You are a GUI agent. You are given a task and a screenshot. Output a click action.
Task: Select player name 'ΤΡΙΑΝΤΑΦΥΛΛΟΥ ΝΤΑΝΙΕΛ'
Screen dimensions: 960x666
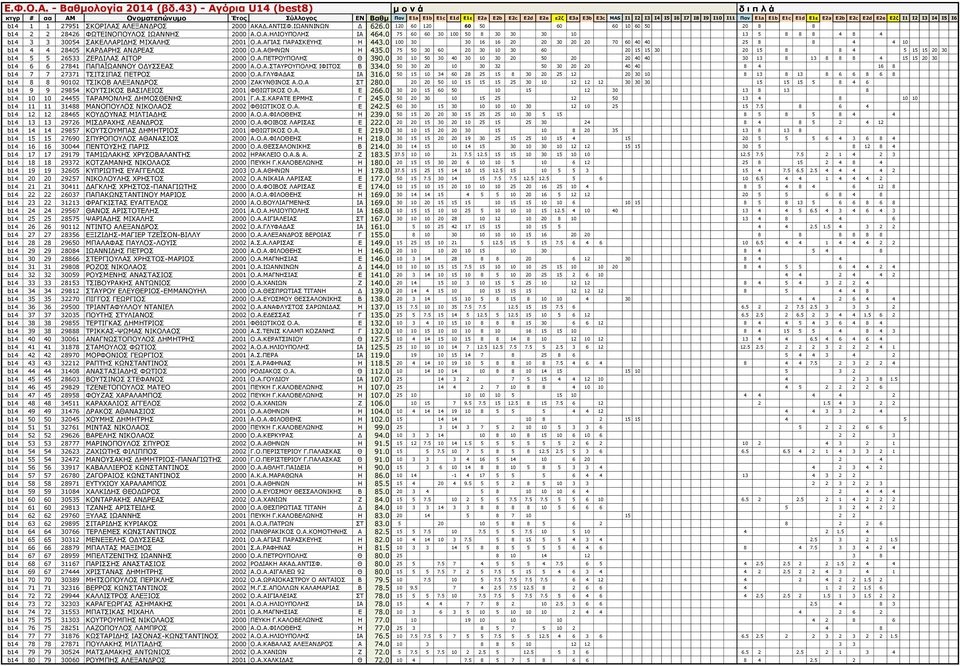[130, 307]
